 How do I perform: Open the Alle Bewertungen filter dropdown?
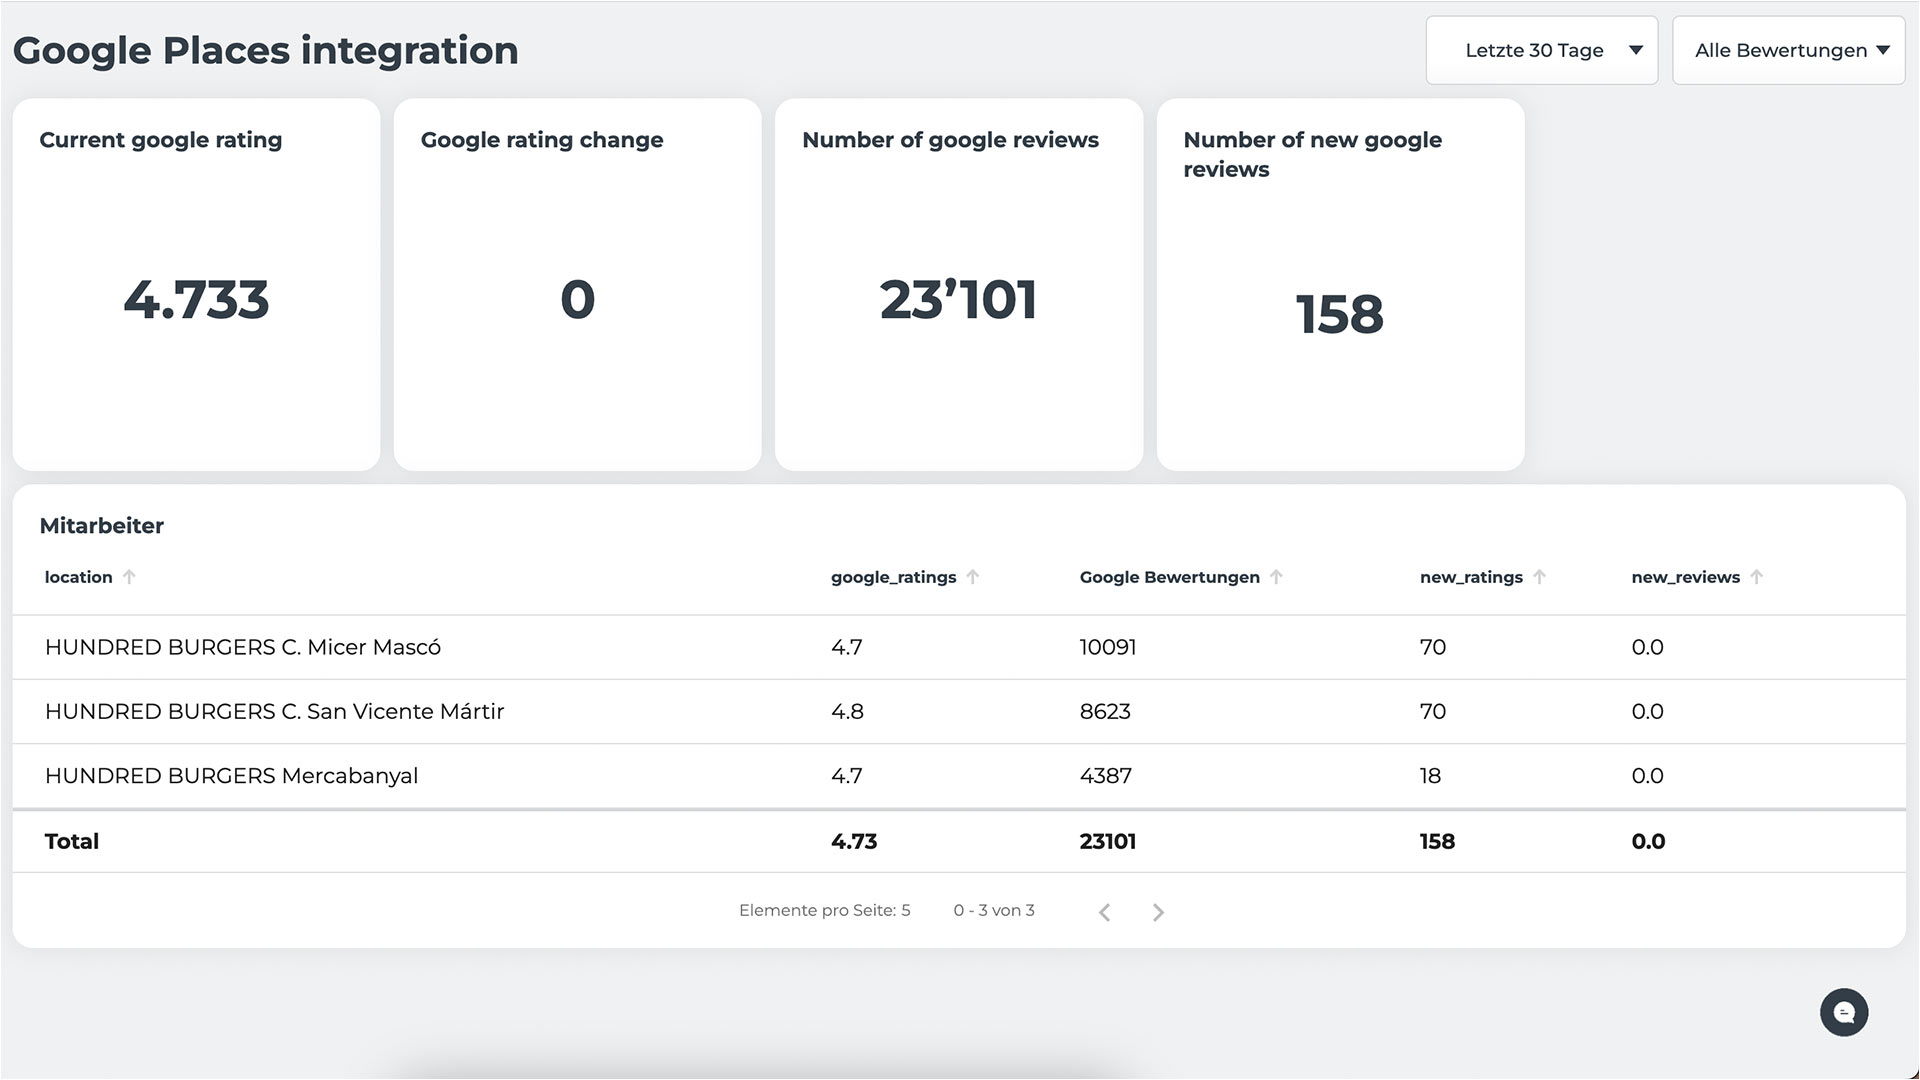coord(1788,50)
